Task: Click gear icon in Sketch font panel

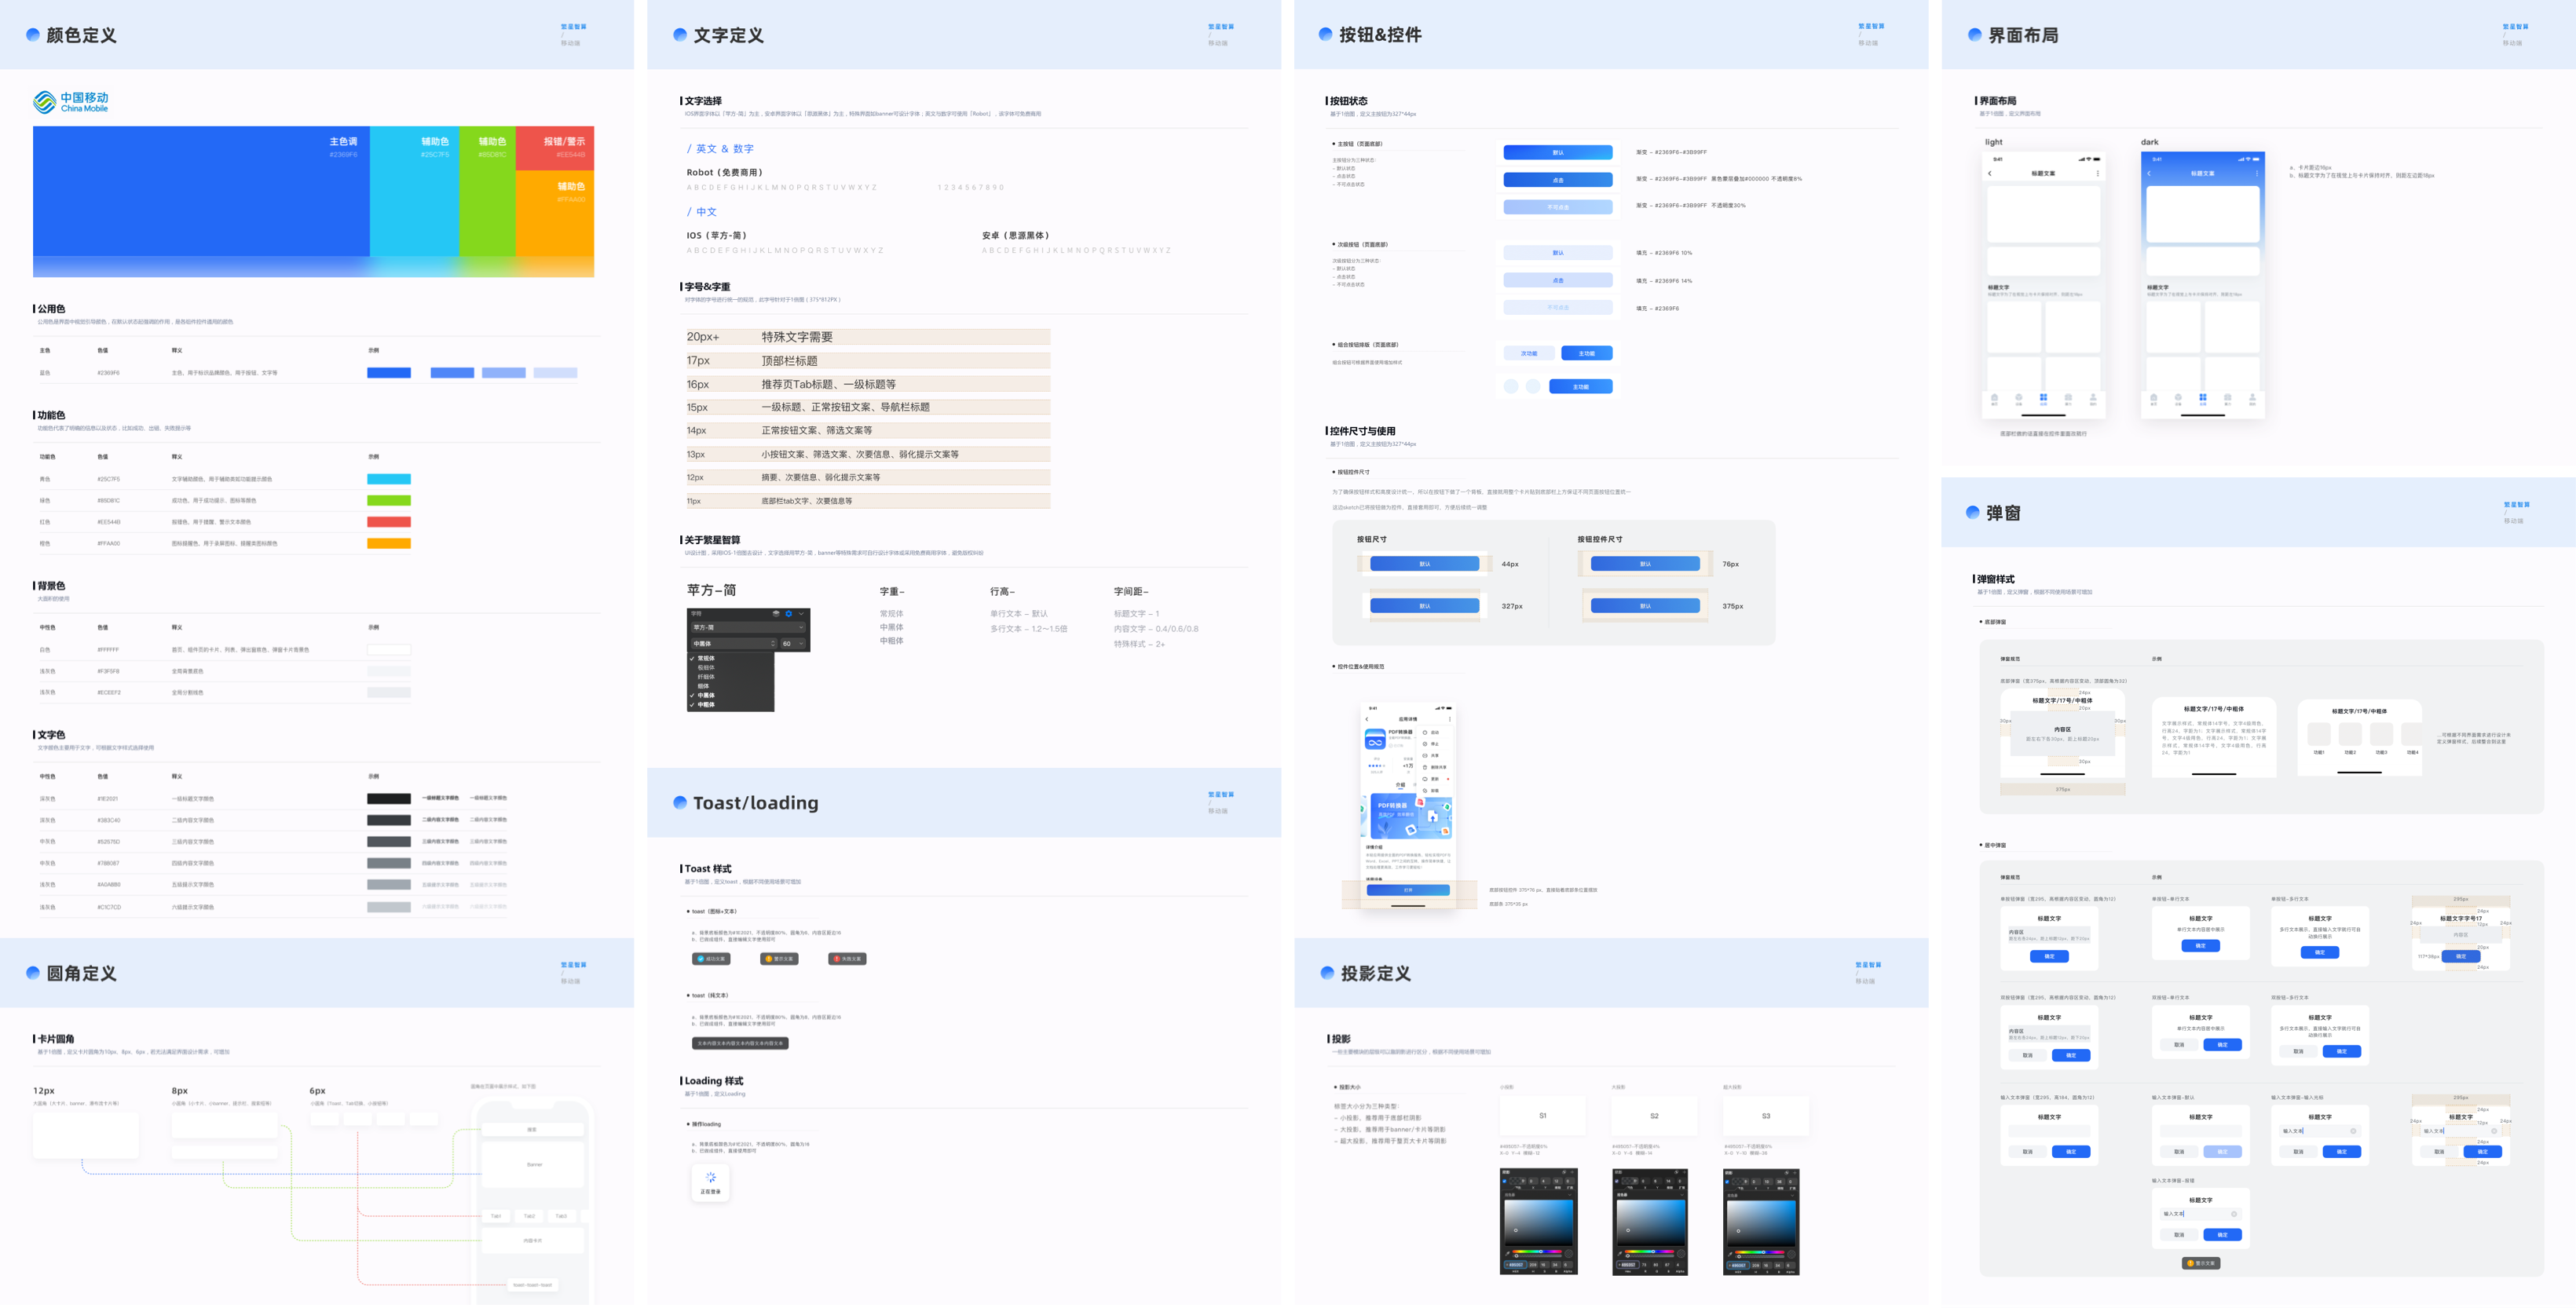Action: tap(789, 614)
